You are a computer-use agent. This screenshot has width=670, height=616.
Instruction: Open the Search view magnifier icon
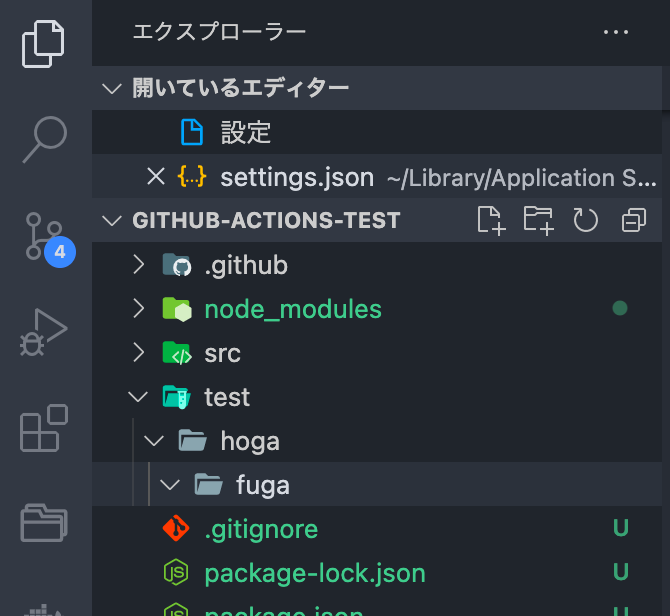(45, 139)
